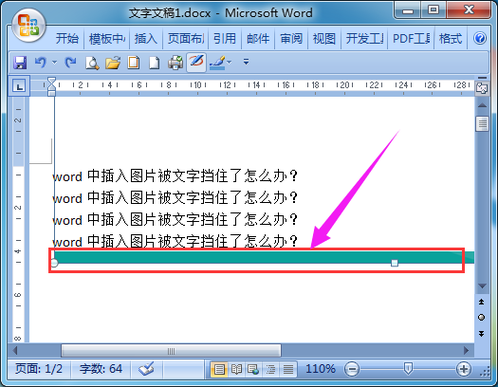This screenshot has width=498, height=387.
Task: Click horizontal scrollbar right arrow
Action: (466, 351)
